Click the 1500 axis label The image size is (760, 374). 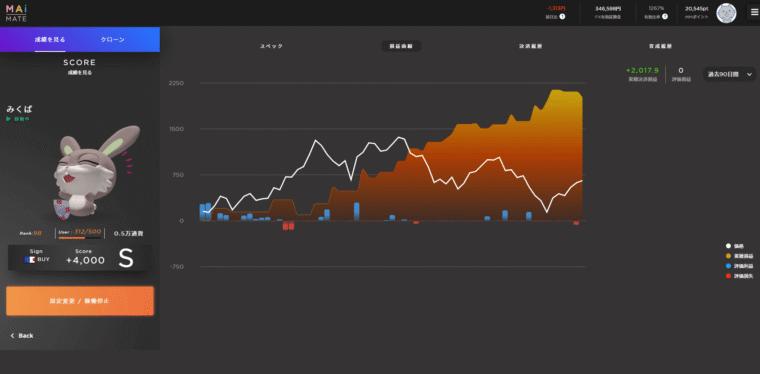point(176,129)
